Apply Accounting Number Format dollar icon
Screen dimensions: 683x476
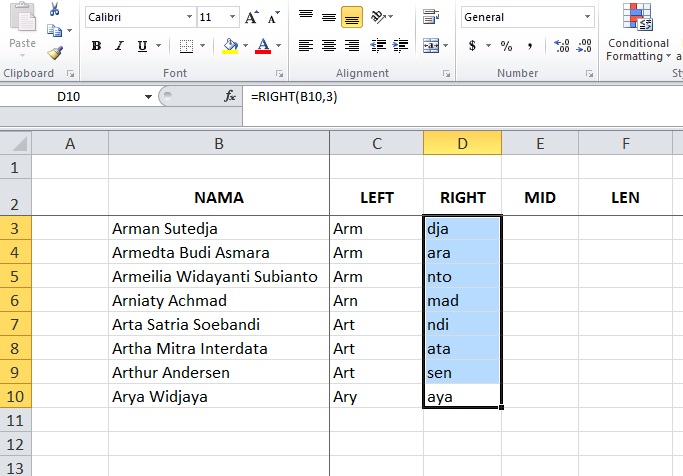click(x=473, y=46)
